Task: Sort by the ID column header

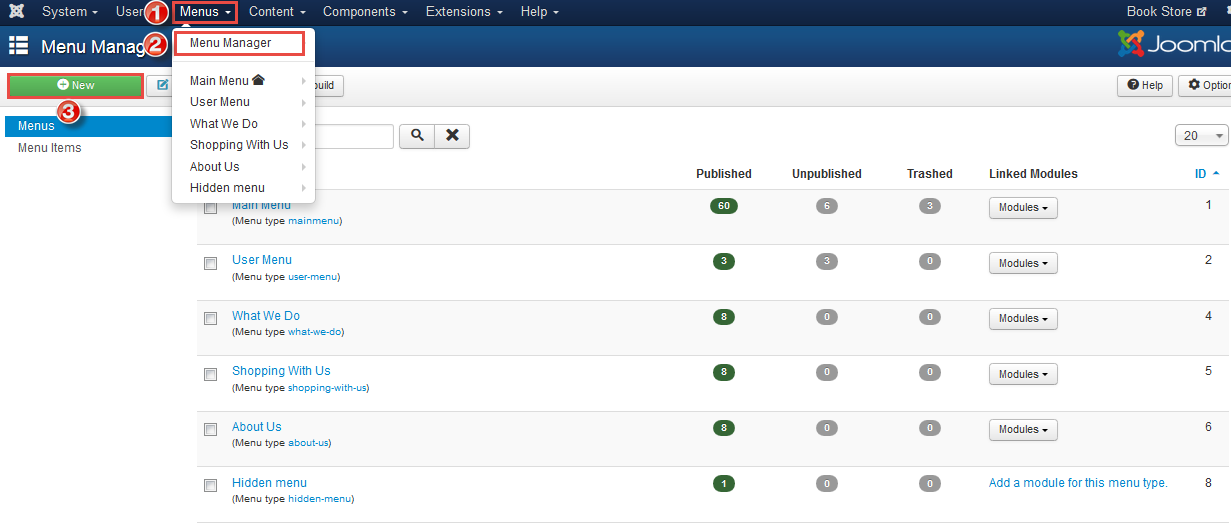Action: [x=1206, y=174]
